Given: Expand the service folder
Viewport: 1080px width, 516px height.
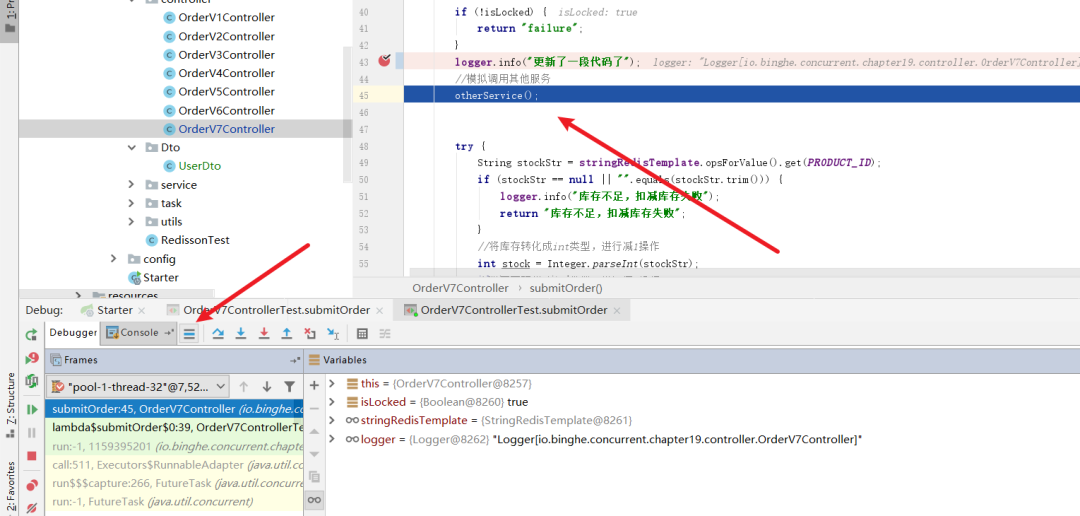Looking at the screenshot, I should pos(132,185).
